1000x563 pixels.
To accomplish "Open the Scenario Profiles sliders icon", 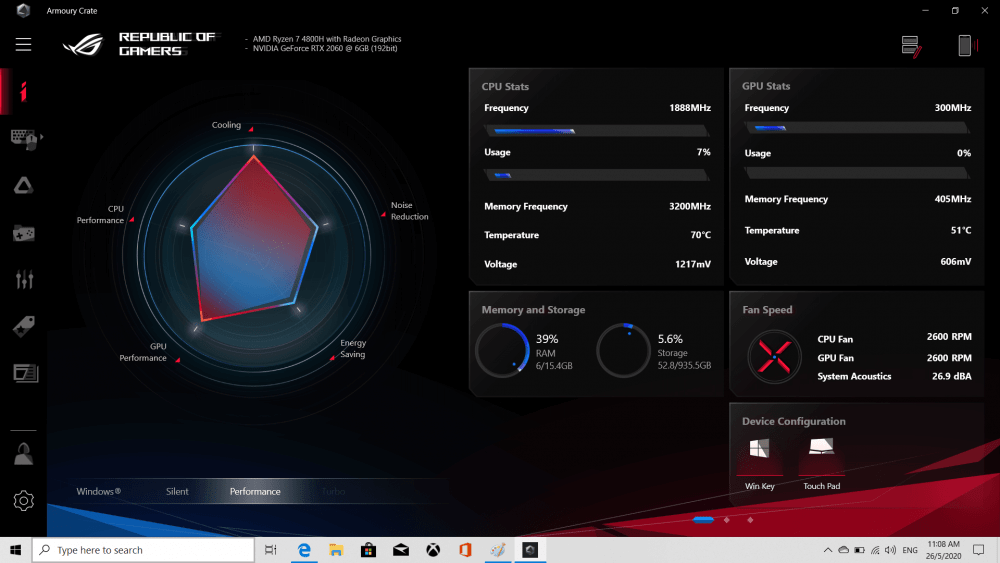I will (24, 279).
